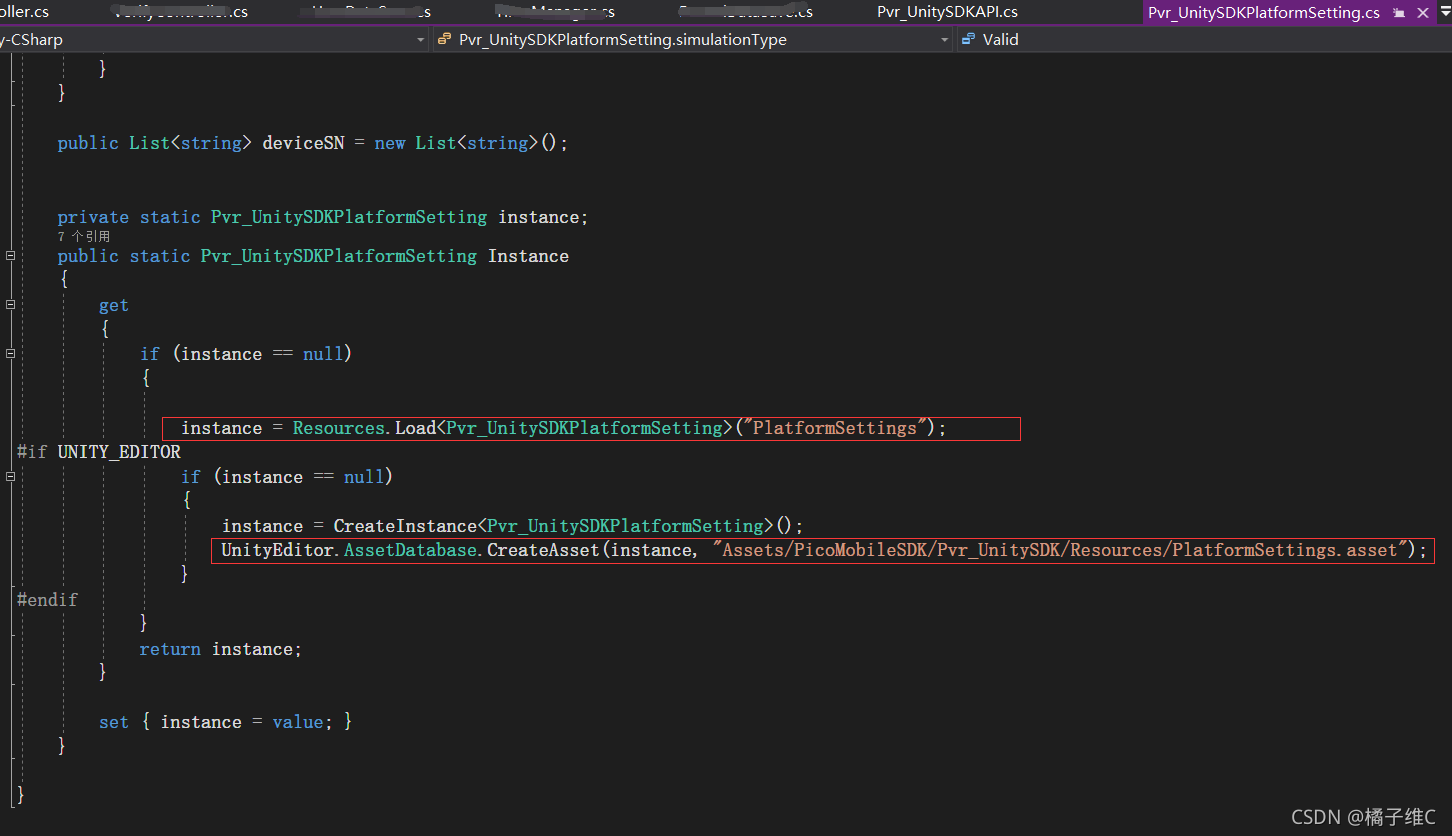The height and width of the screenshot is (836, 1452).
Task: Click the deviceSN field name
Action: coord(303,143)
